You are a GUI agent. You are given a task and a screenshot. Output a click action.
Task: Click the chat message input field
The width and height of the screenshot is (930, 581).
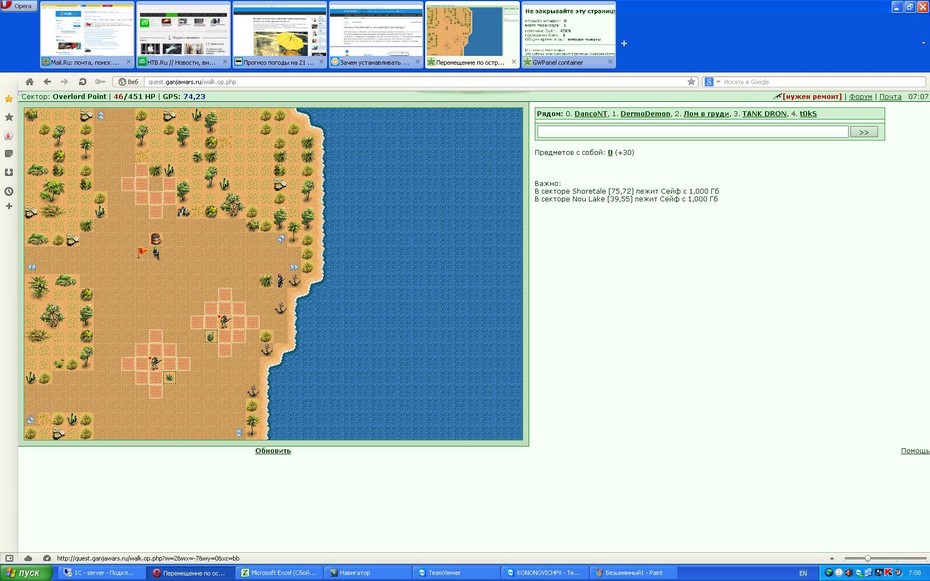[692, 132]
